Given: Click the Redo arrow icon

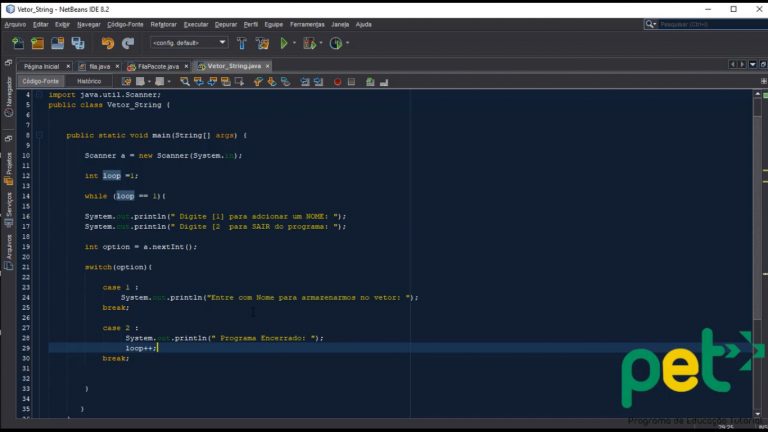Looking at the screenshot, I should pos(128,43).
